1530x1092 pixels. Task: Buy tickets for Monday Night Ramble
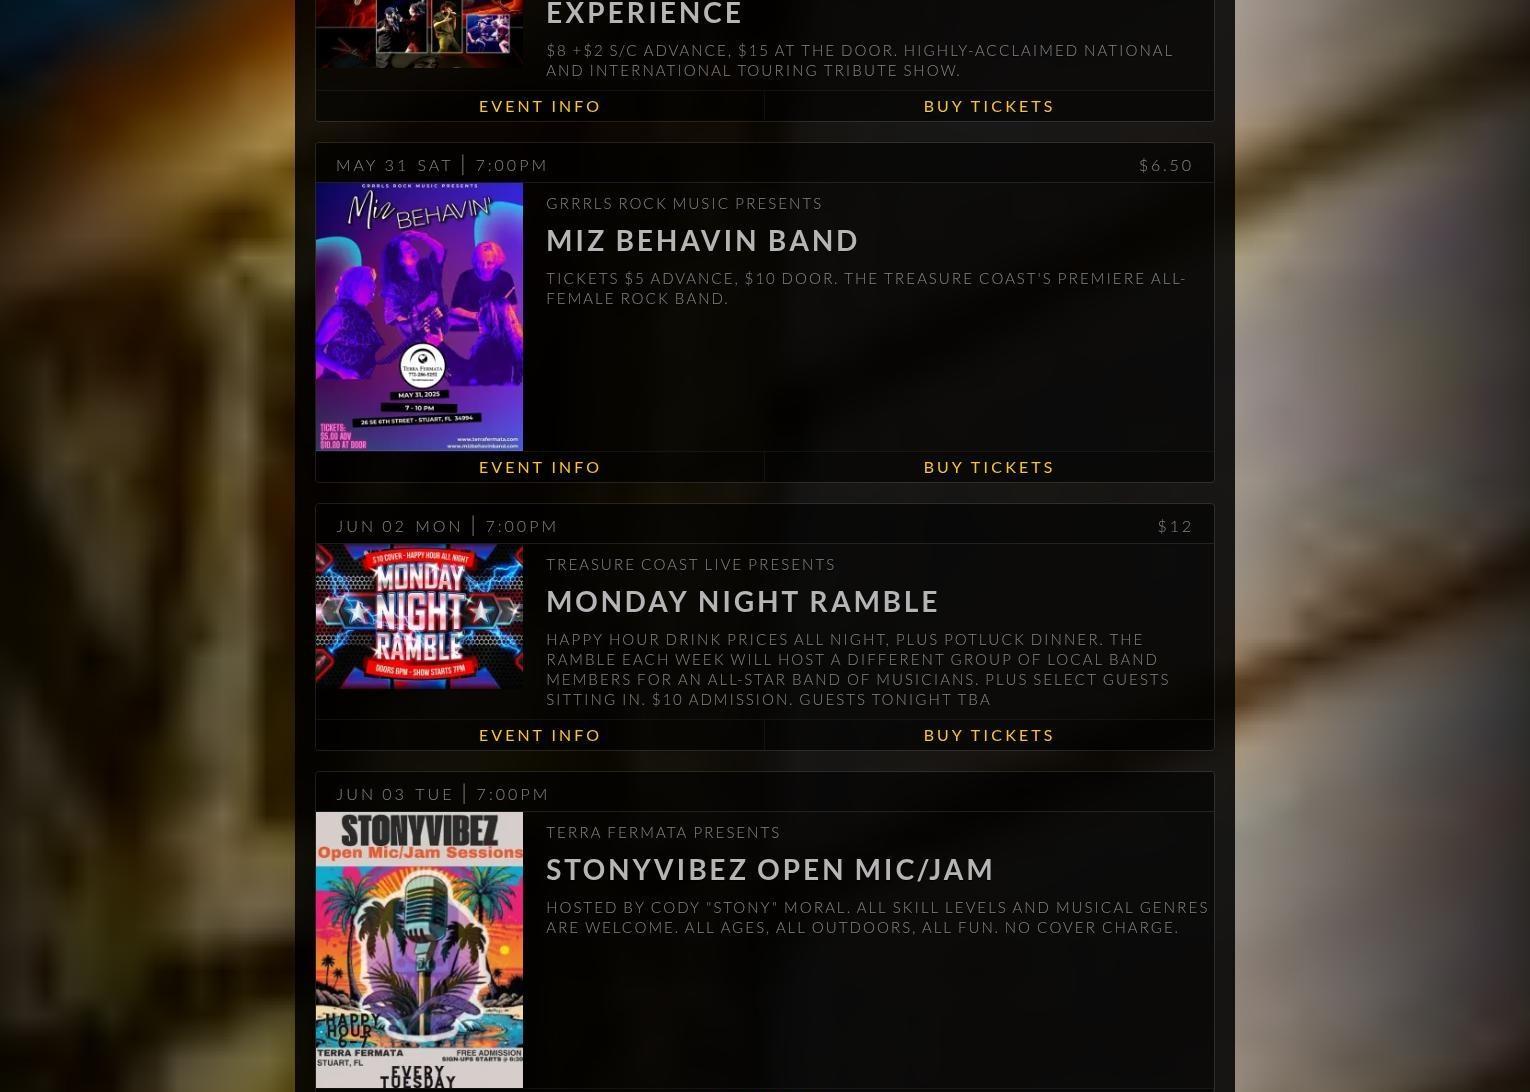[989, 735]
